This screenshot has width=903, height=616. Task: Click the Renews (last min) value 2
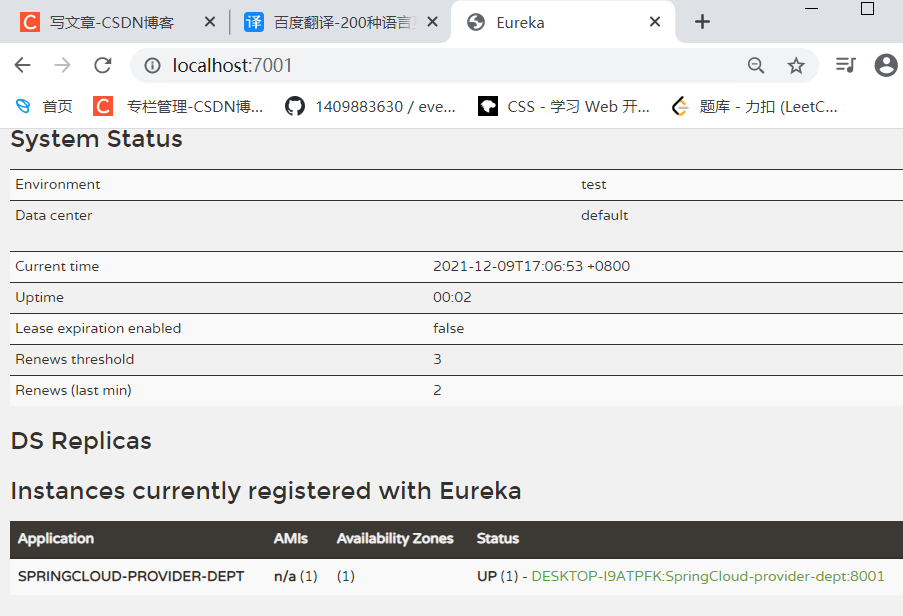(x=437, y=390)
